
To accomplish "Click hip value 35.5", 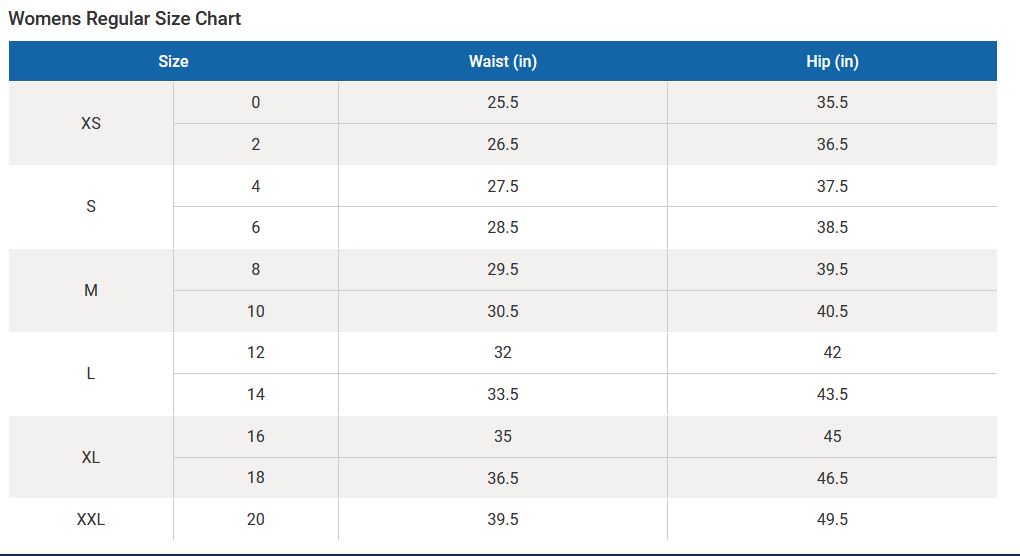I will tap(832, 102).
